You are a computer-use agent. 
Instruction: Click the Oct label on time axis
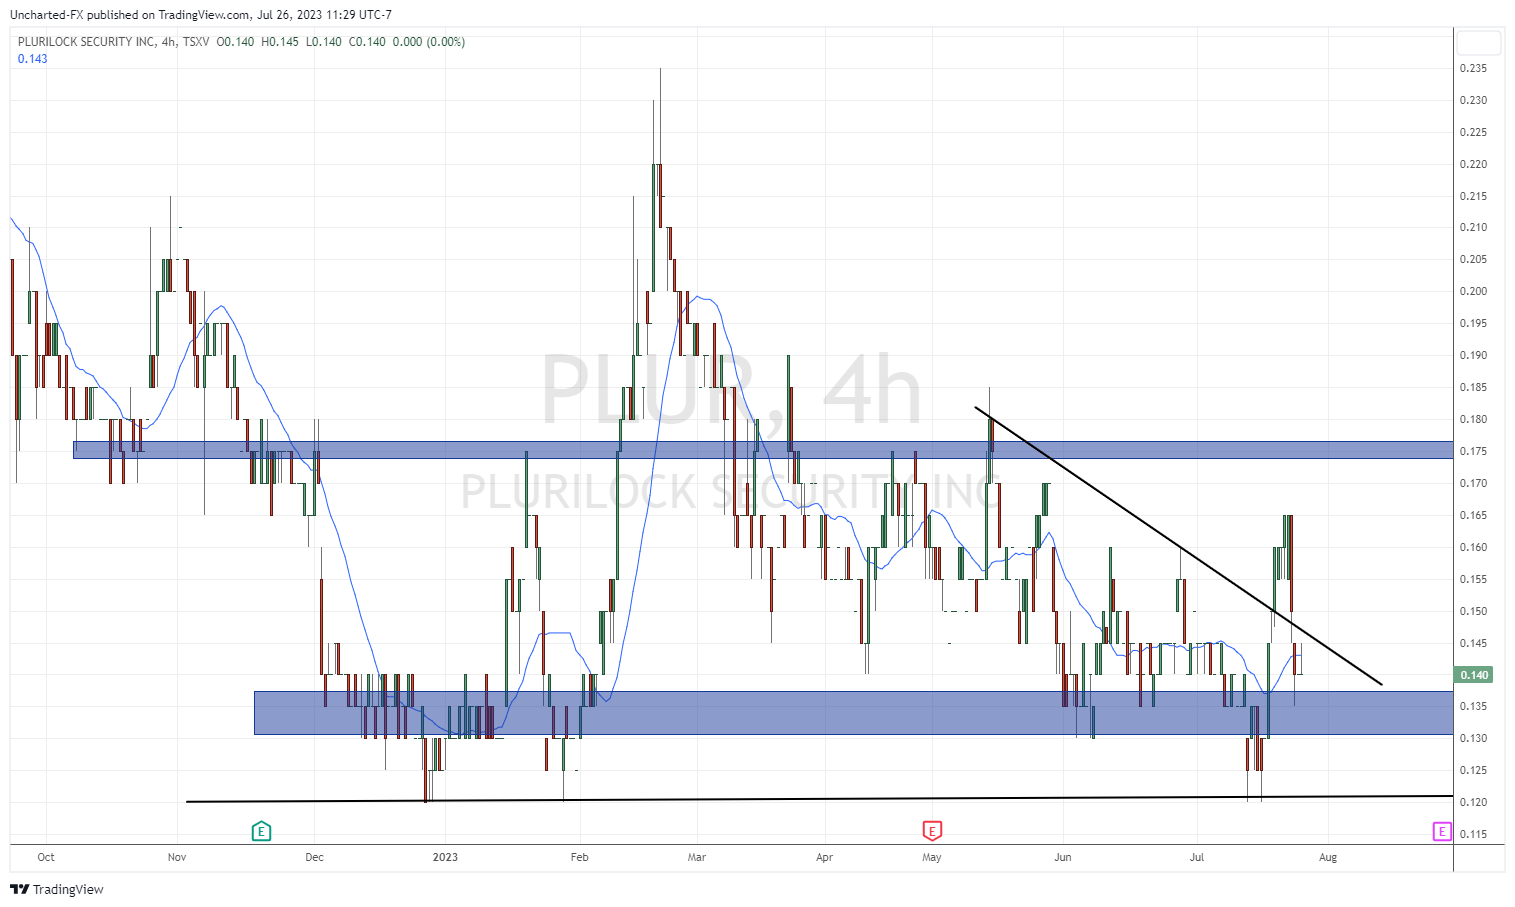click(46, 857)
